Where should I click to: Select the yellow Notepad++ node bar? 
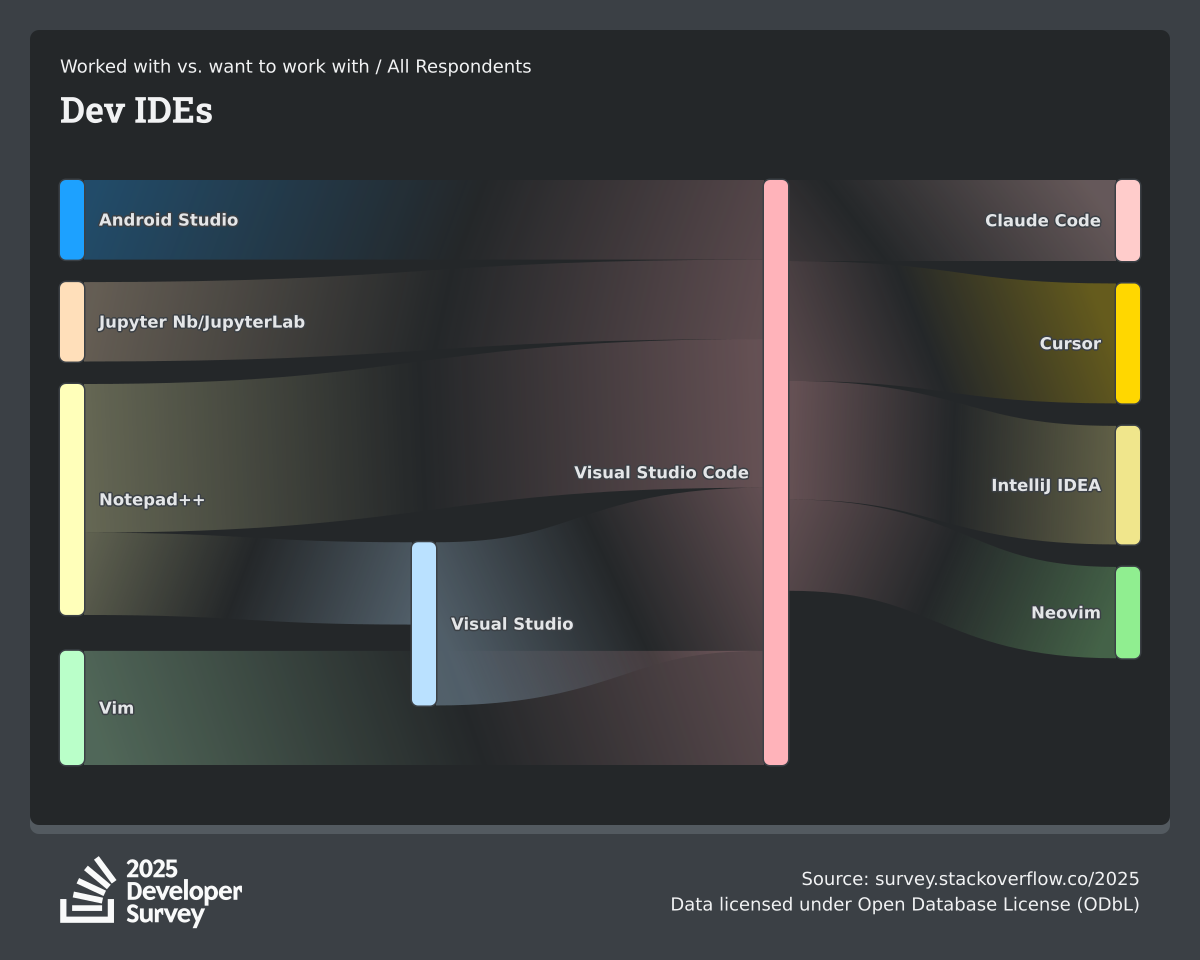(x=72, y=499)
